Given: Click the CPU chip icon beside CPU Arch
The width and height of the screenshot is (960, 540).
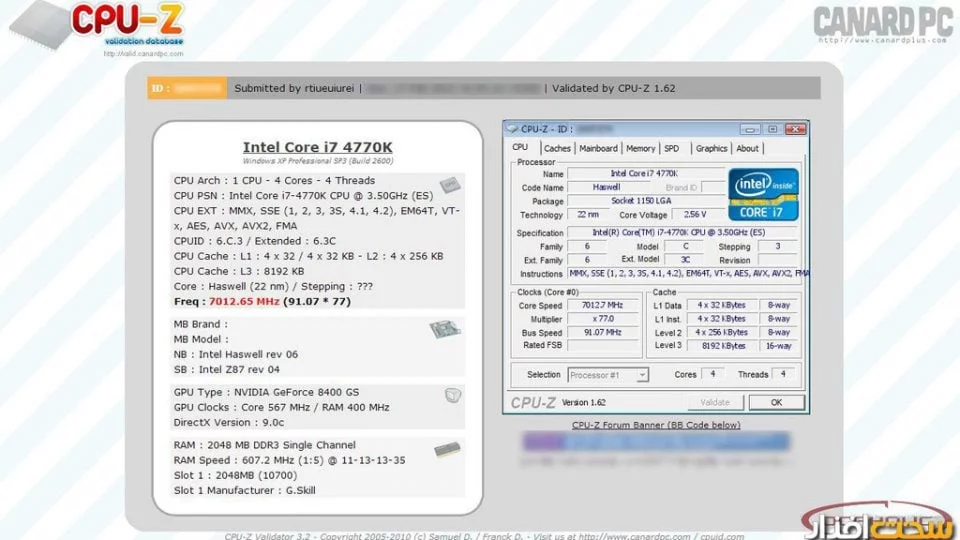Looking at the screenshot, I should pos(450,184).
